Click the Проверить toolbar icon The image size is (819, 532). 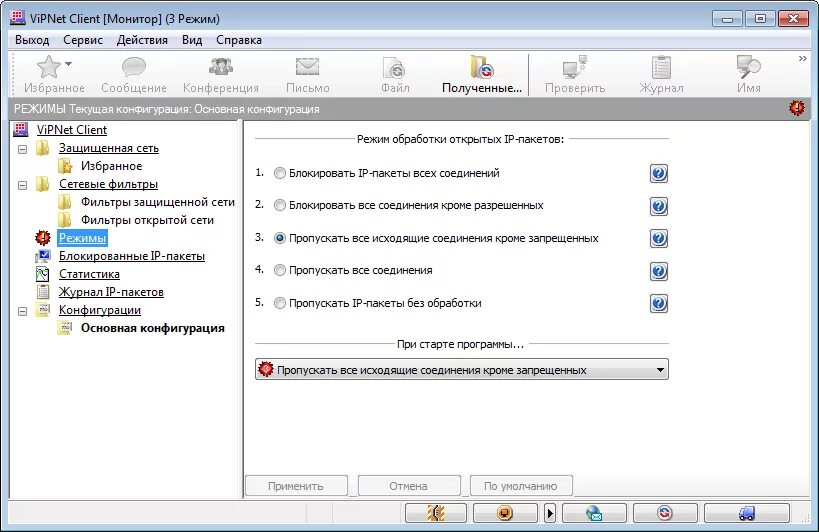(575, 67)
